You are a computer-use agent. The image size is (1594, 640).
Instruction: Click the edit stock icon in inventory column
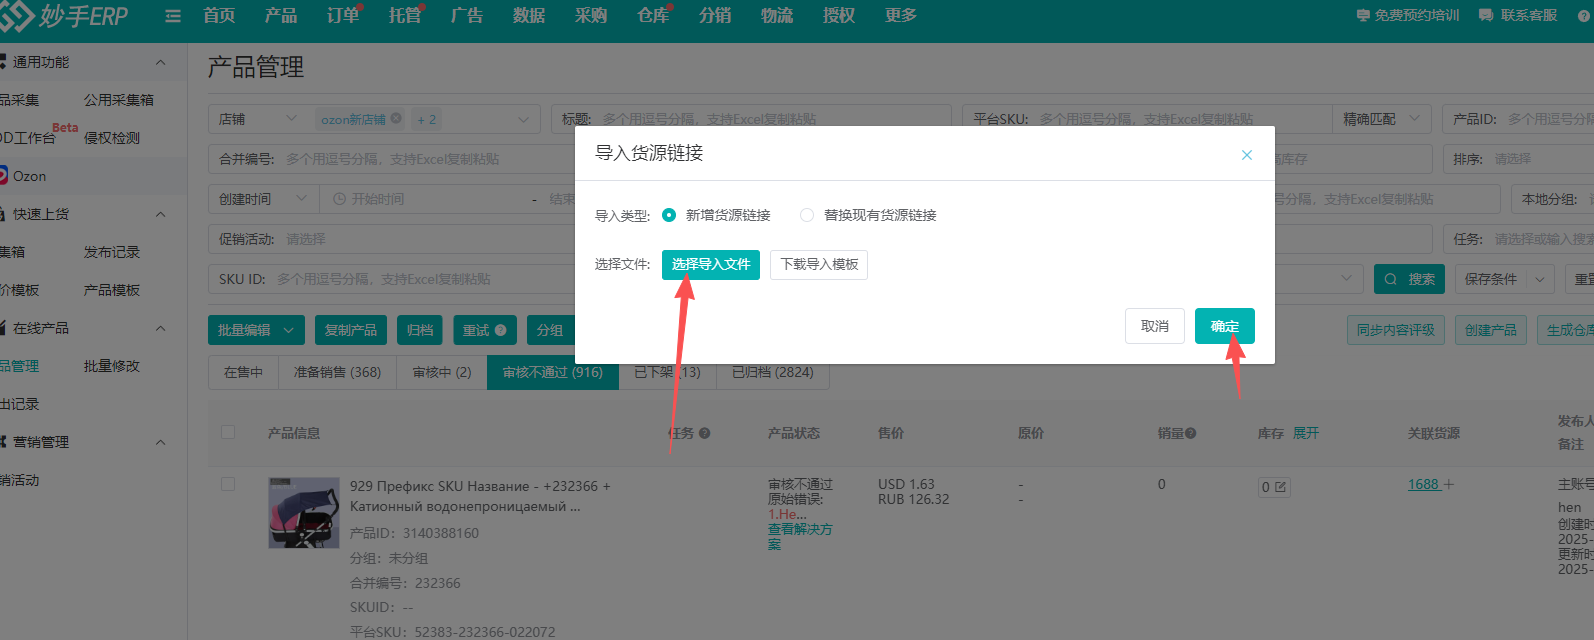[1280, 488]
